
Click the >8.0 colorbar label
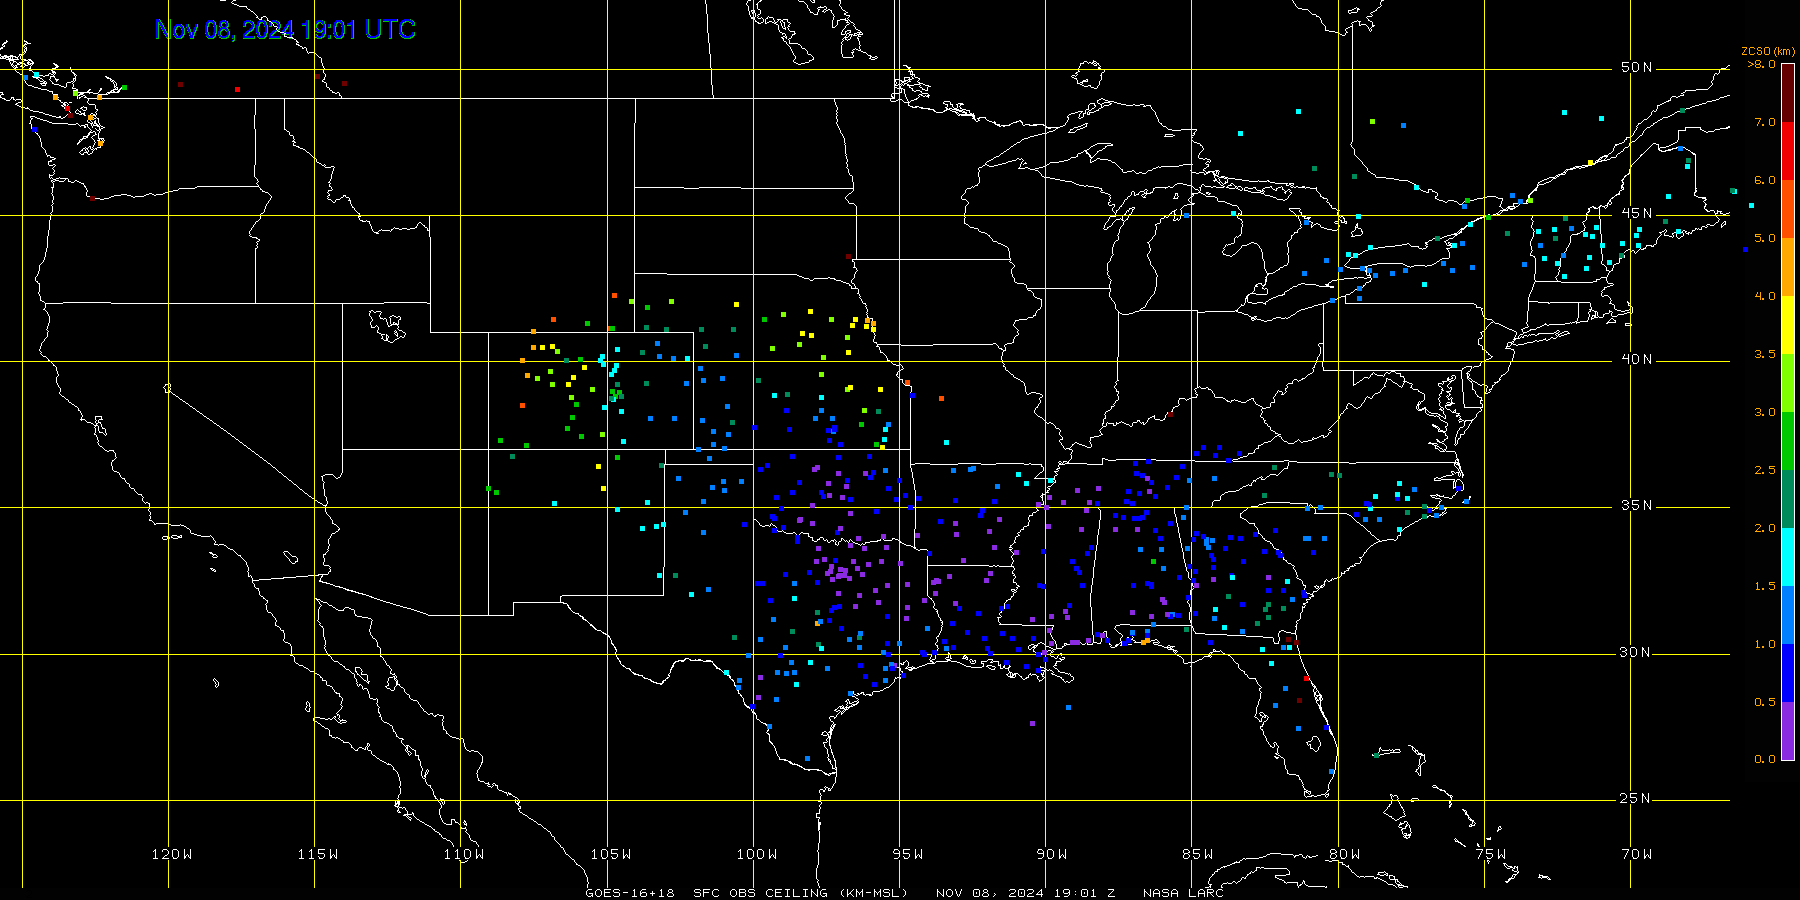coord(1762,64)
